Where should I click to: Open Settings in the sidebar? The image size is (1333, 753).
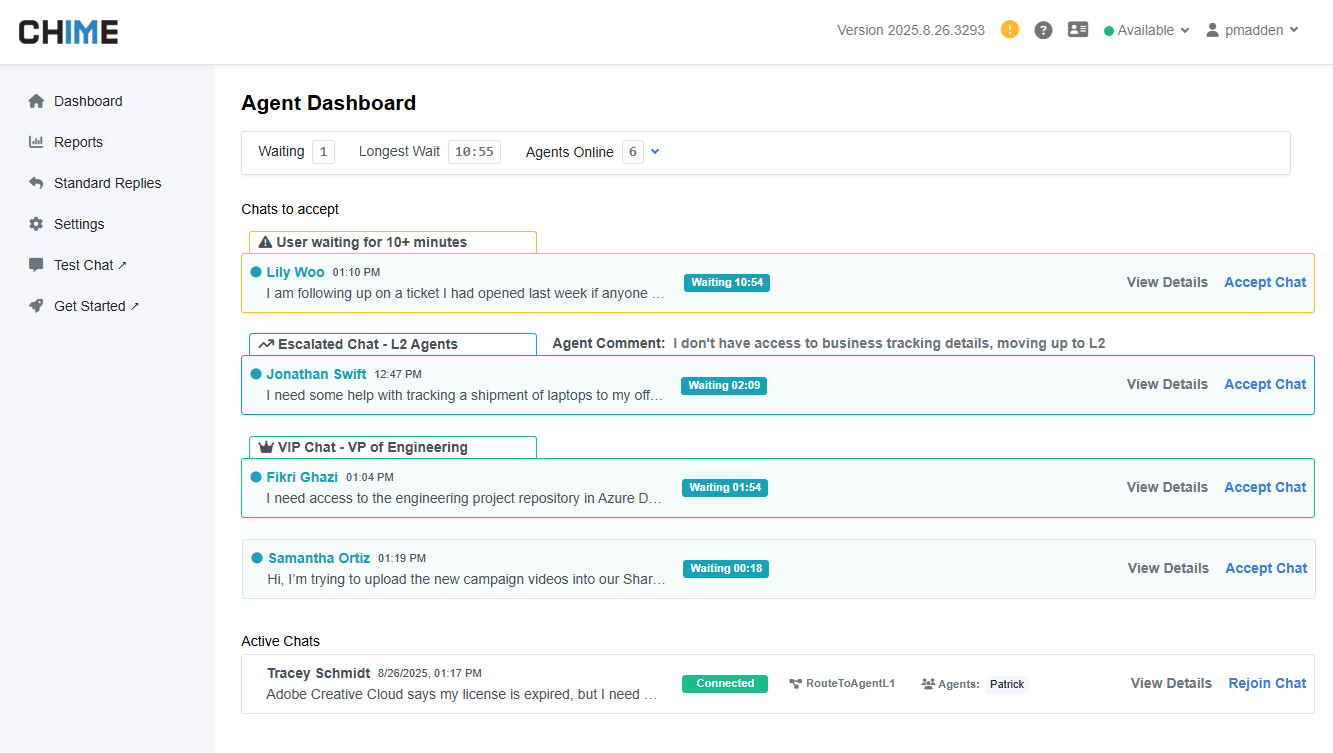tap(79, 224)
